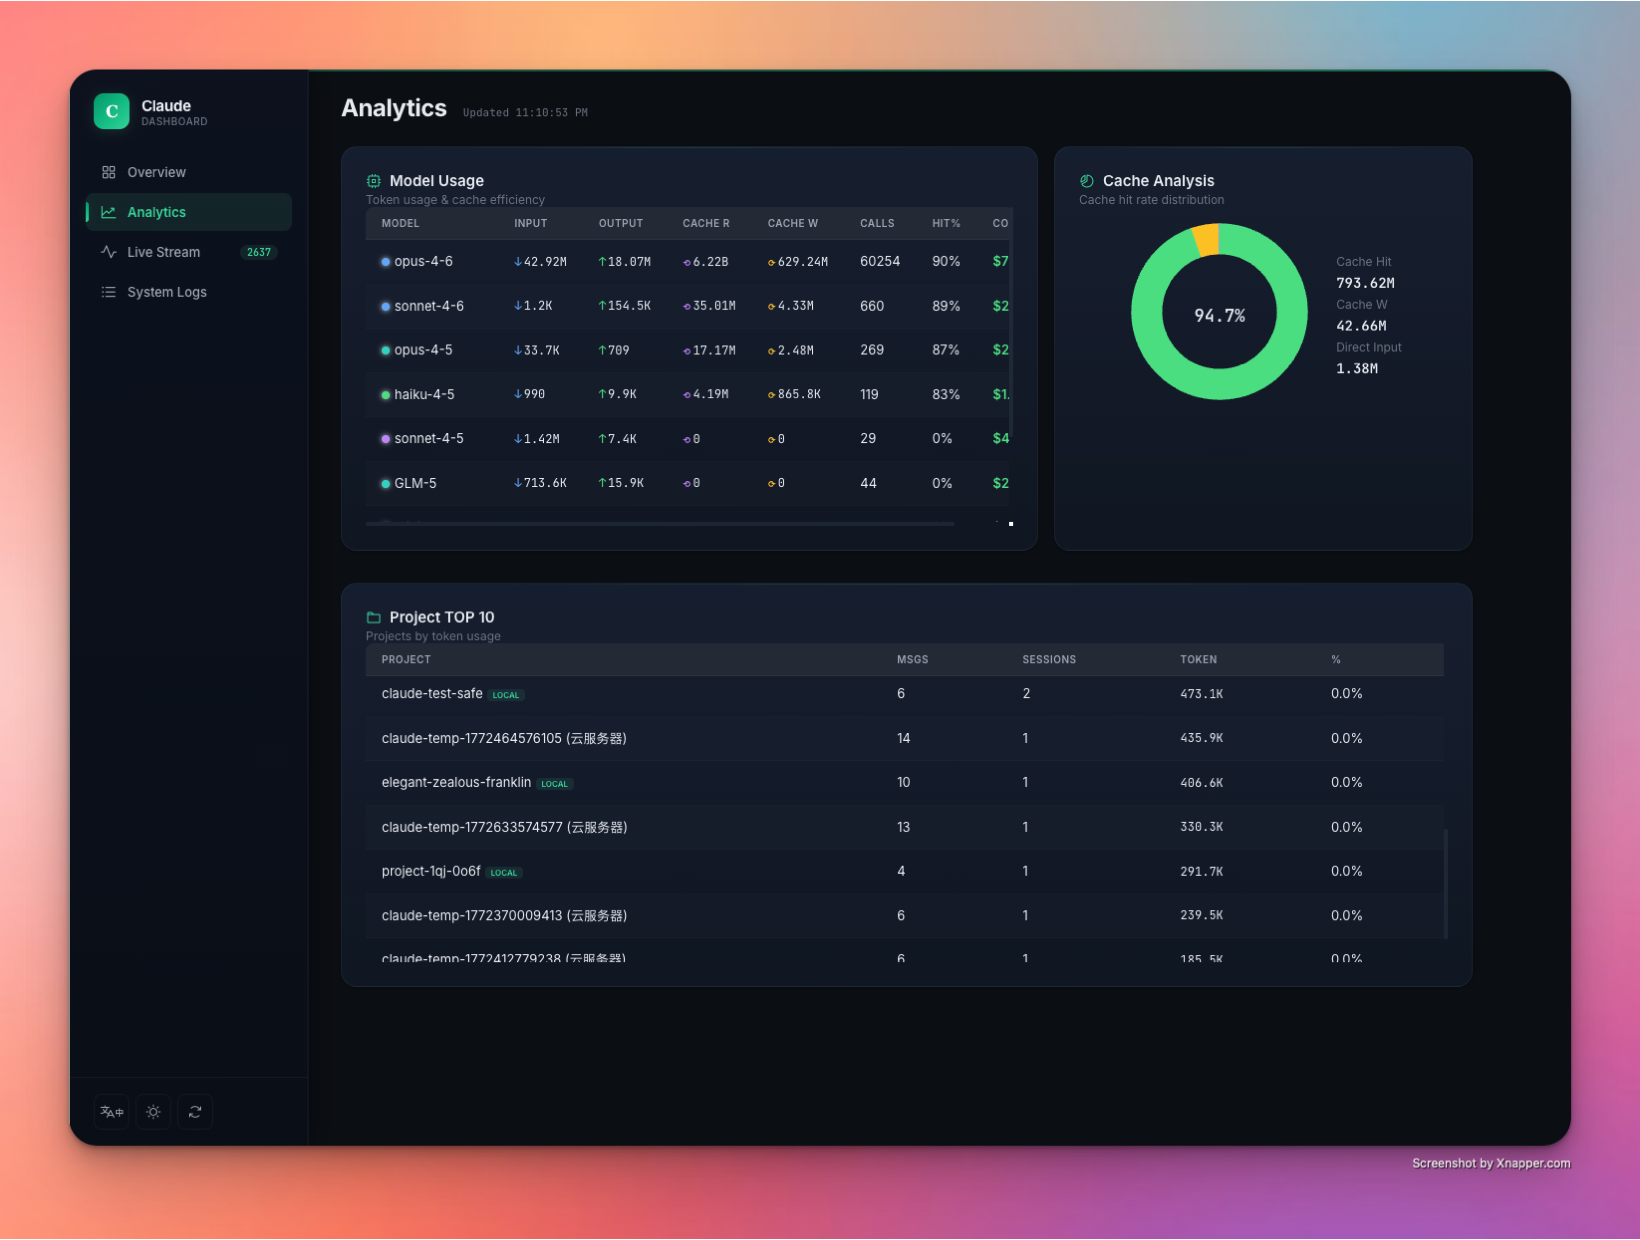The width and height of the screenshot is (1640, 1240).
Task: Click the Project TOP 10 vertical scrollbar
Action: tap(1446, 883)
